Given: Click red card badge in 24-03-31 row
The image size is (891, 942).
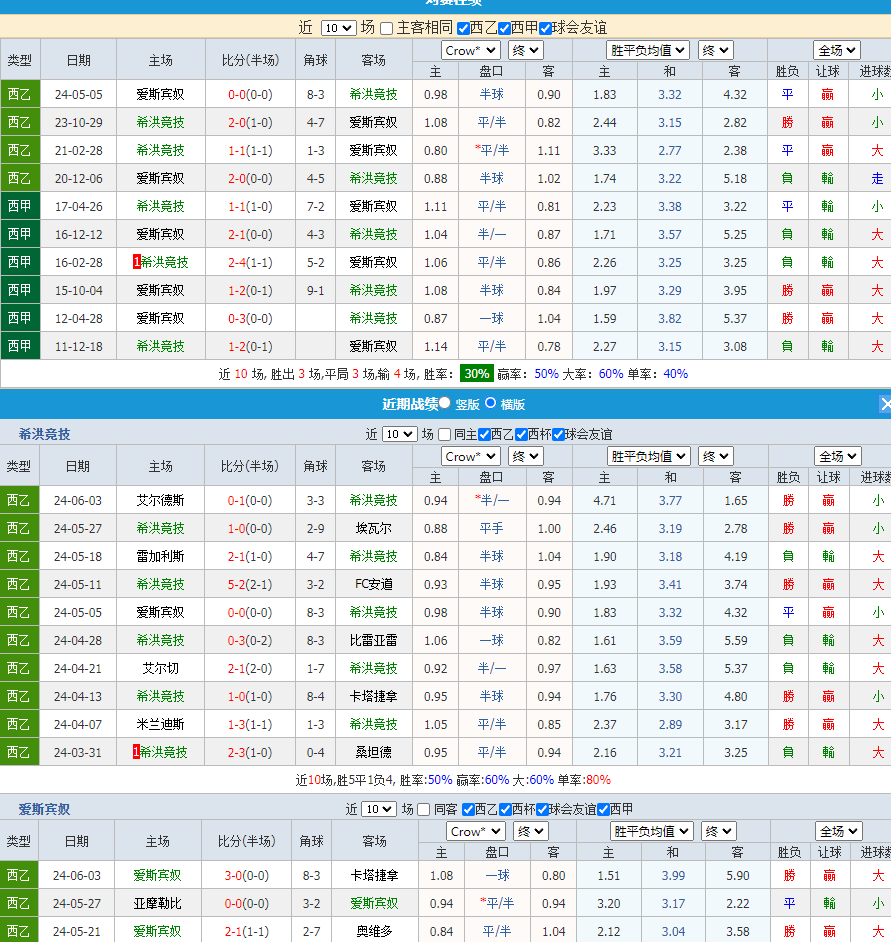Looking at the screenshot, I should click(136, 752).
